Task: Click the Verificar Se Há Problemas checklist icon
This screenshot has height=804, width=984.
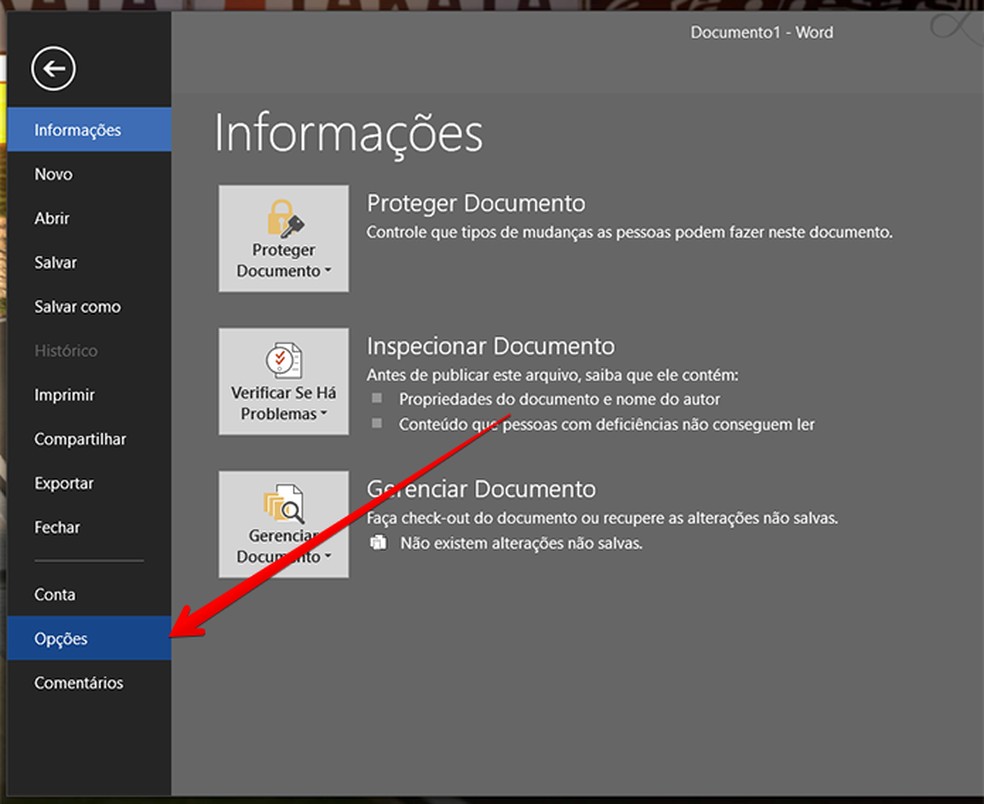Action: click(x=284, y=360)
